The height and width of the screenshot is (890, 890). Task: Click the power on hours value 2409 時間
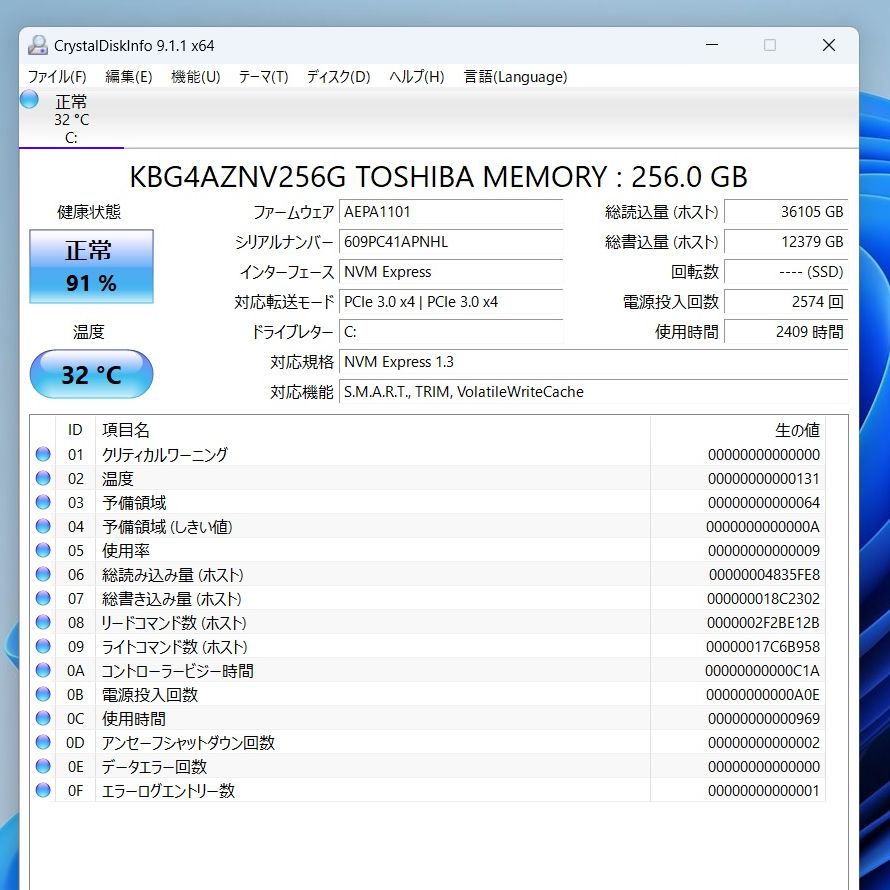pos(786,332)
